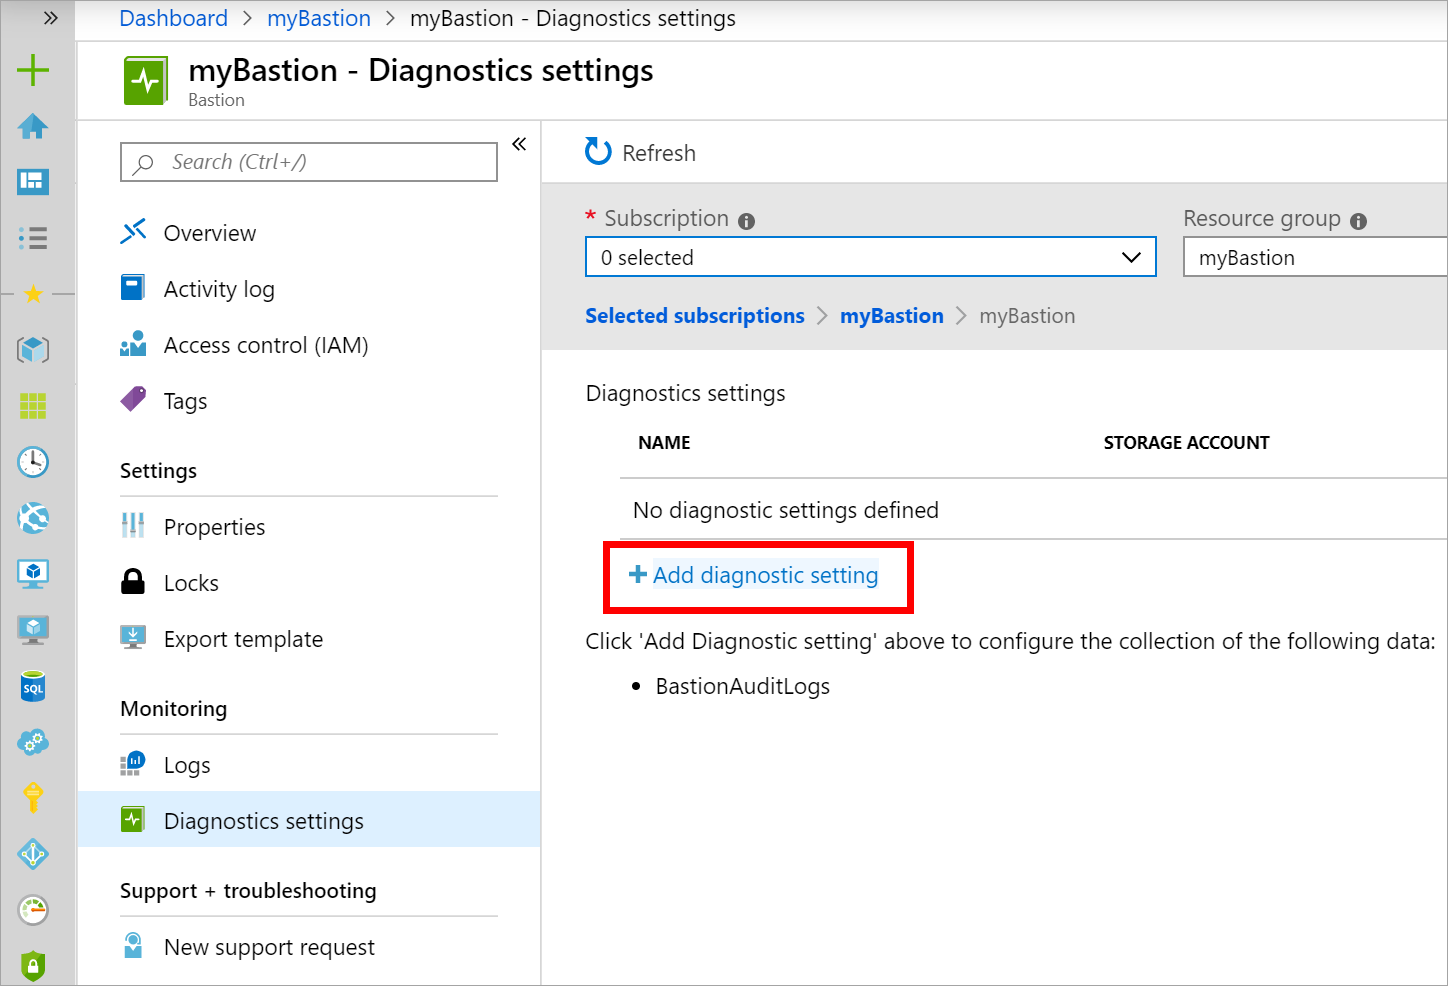Click the Refresh button
The width and height of the screenshot is (1448, 986).
(x=640, y=152)
